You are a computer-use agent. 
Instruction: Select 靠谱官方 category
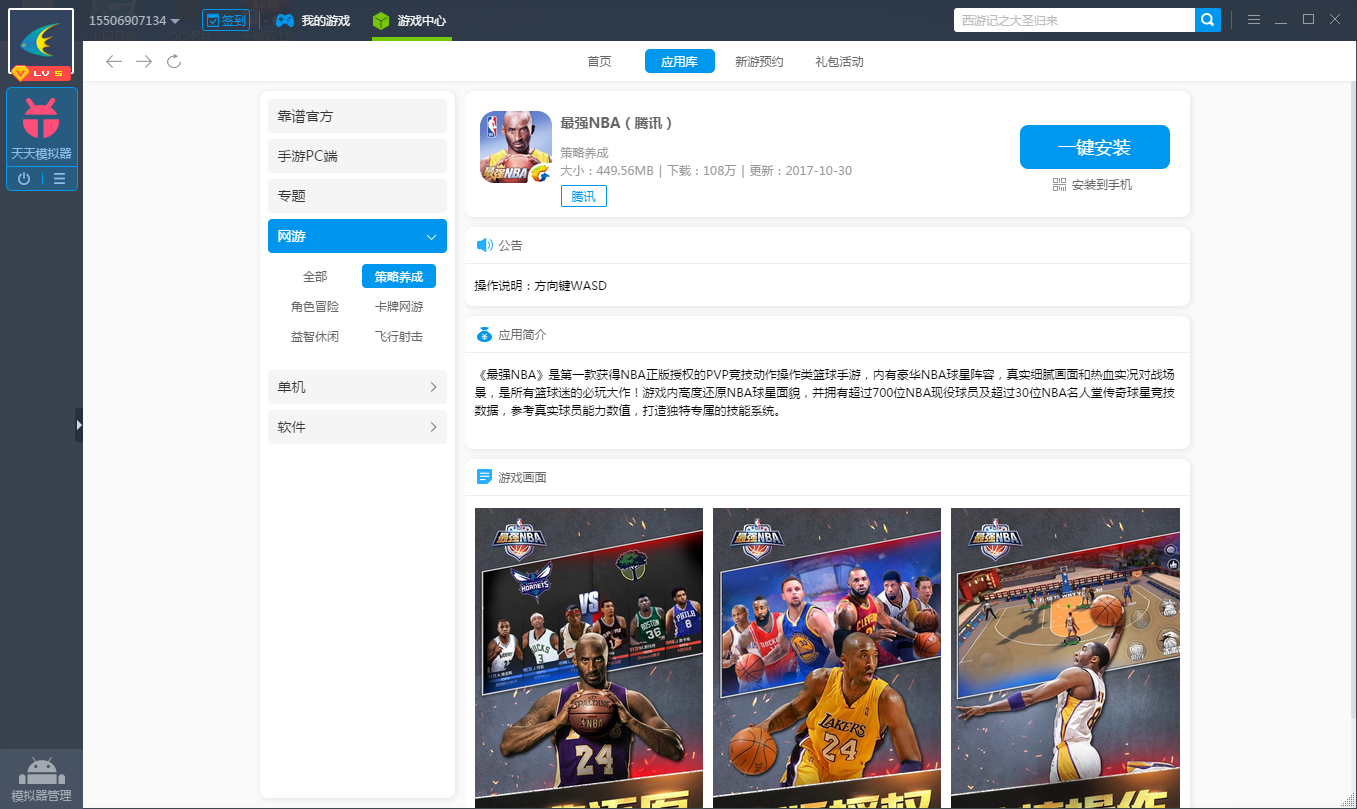[x=357, y=116]
